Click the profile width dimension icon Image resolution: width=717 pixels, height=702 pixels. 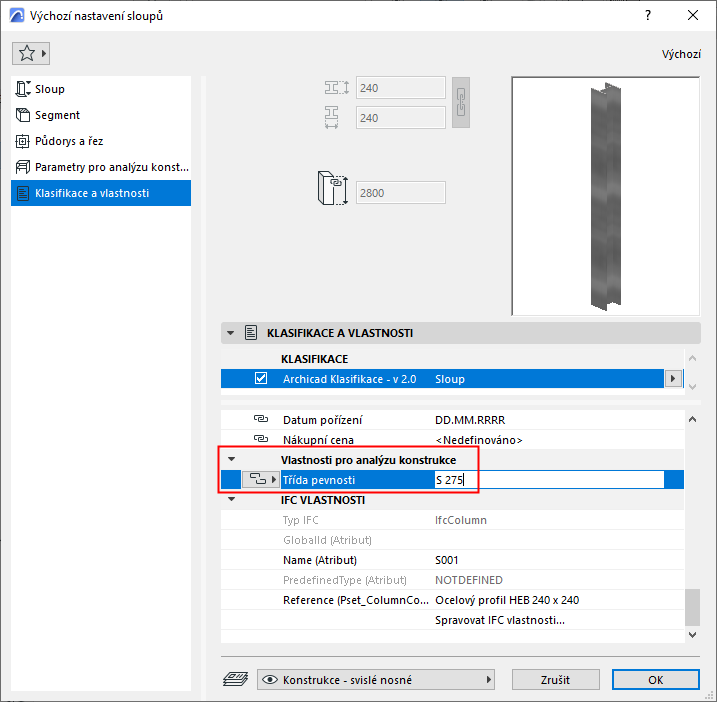332,118
